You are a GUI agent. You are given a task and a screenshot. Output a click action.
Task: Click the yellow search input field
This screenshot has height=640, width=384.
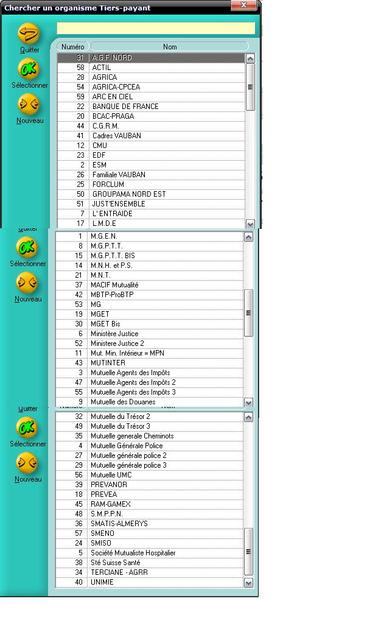click(156, 28)
